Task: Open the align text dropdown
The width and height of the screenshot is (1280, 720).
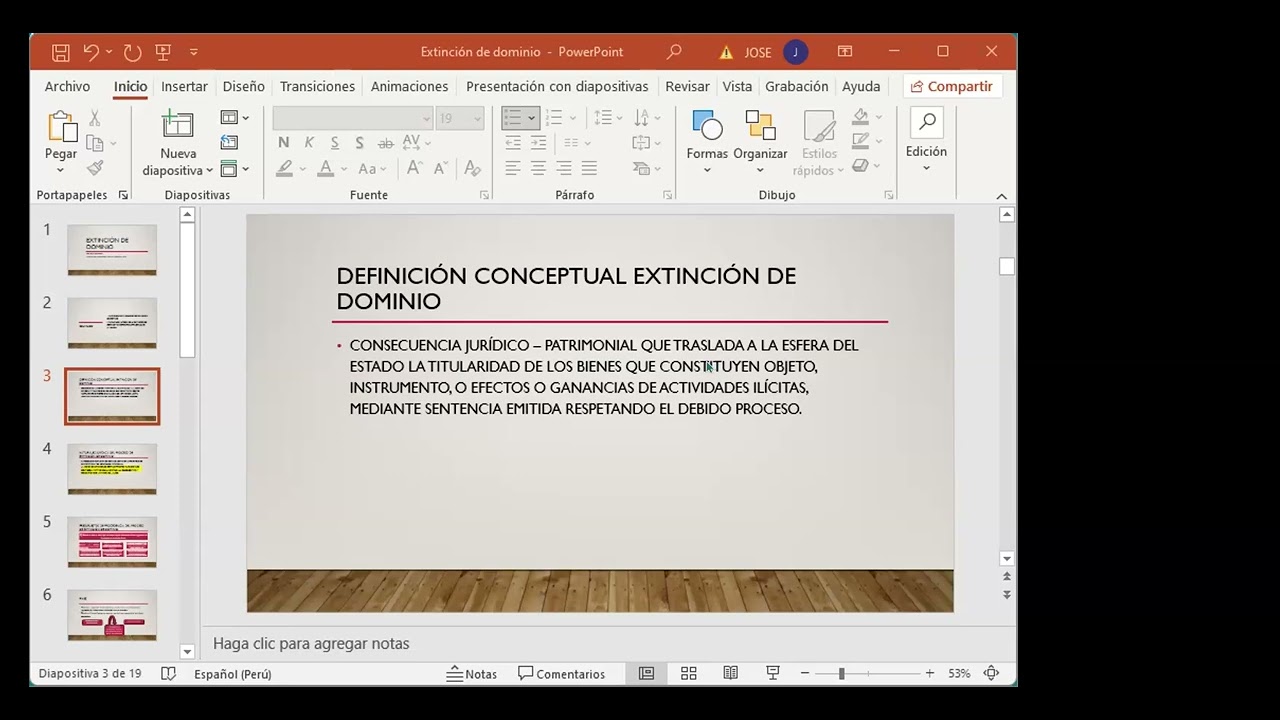Action: click(x=647, y=143)
